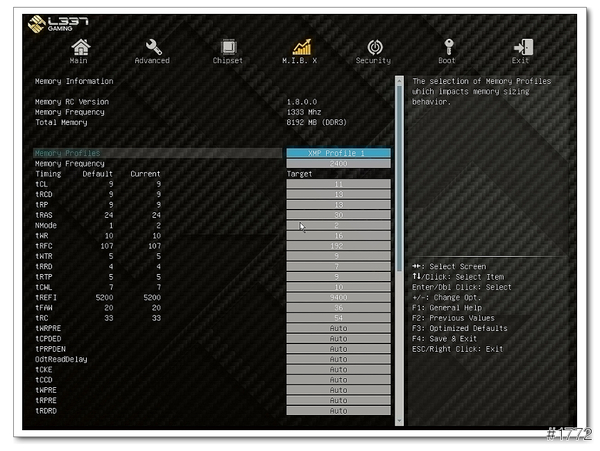Viewport: 600px width, 451px height.
Task: Switch to the Chipset tab label
Action: click(x=228, y=60)
